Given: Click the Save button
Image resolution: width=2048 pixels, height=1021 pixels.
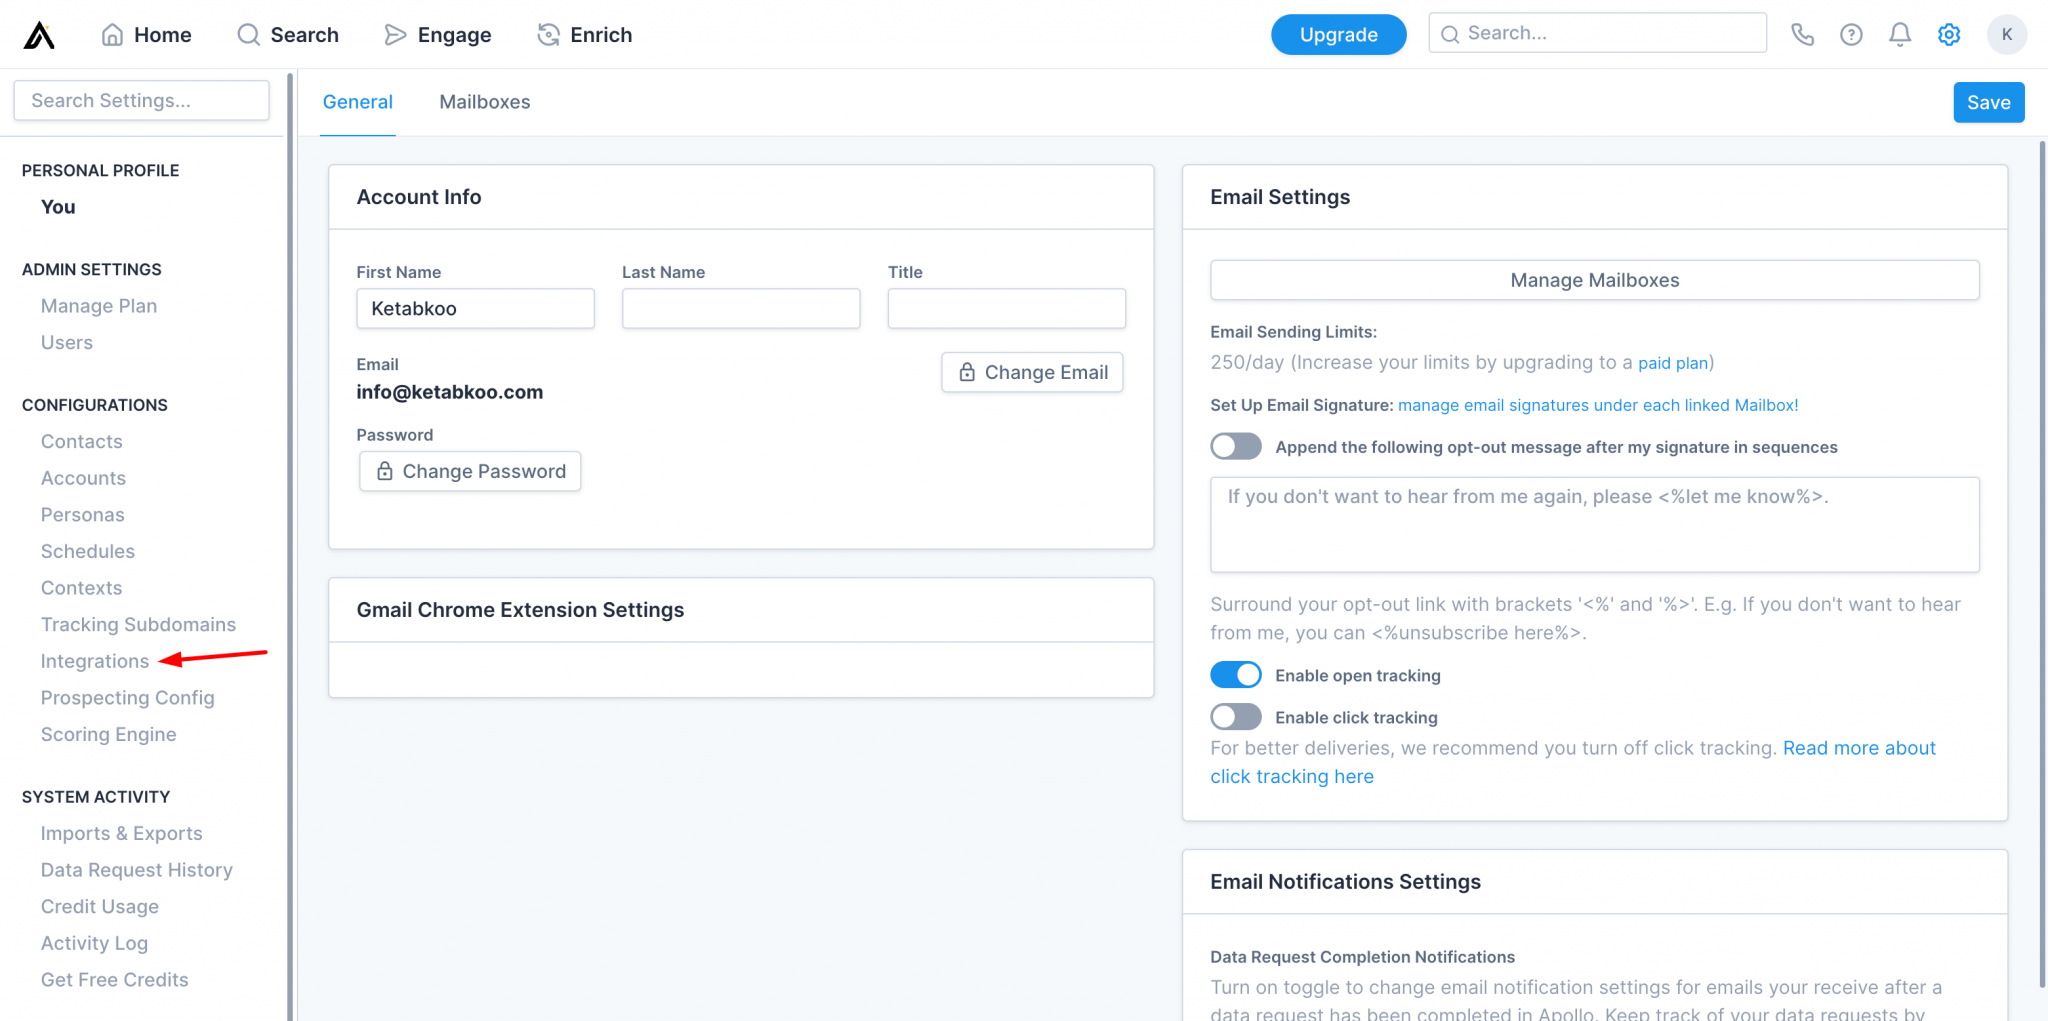Looking at the screenshot, I should 1988,102.
